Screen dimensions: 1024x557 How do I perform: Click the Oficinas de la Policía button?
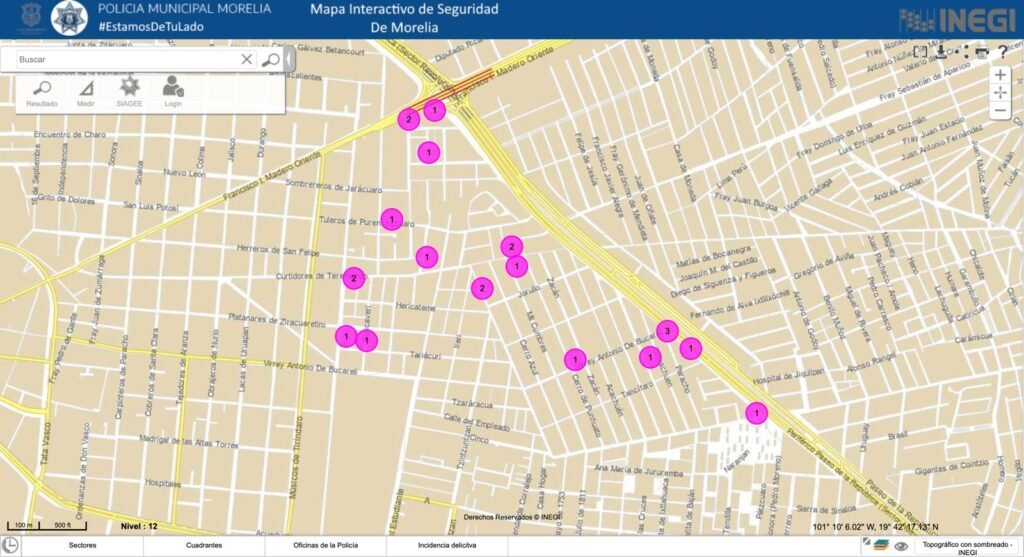point(325,546)
